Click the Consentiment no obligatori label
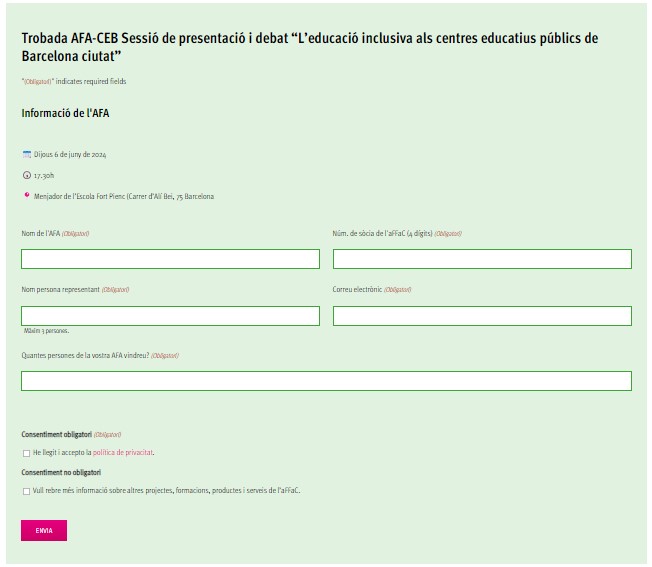The image size is (652, 567). tap(61, 472)
